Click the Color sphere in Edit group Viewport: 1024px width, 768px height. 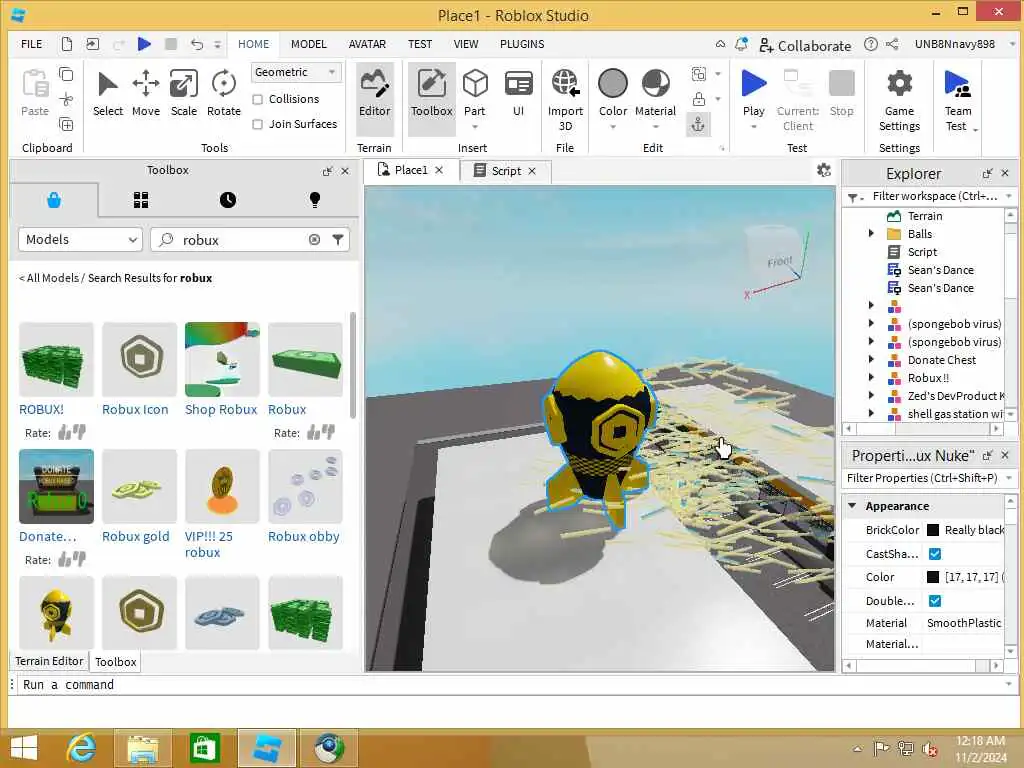pos(613,84)
